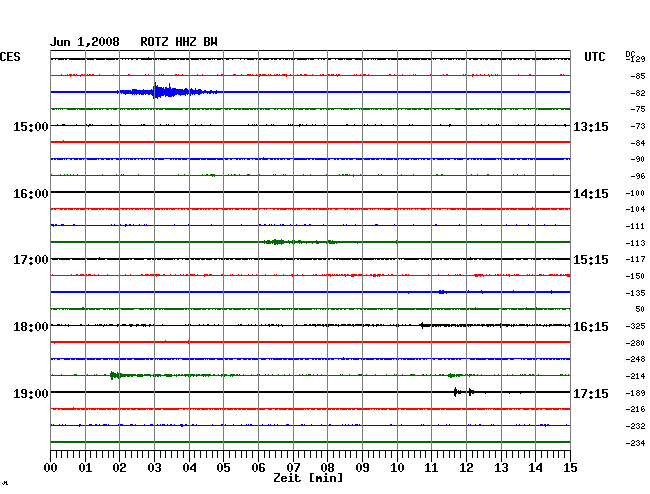Click the DC offset value -216
Image resolution: width=650 pixels, height=494 pixels.
(635, 409)
